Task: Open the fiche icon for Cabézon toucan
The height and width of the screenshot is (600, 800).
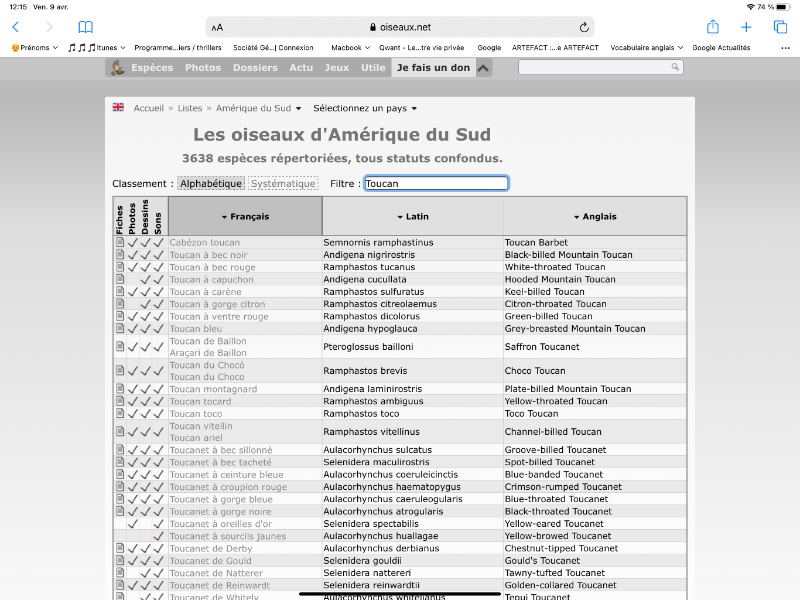Action: [120, 242]
